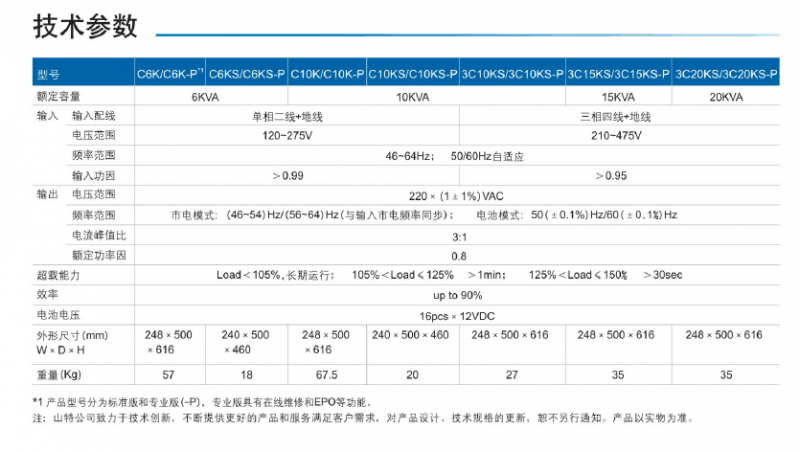Click the 6KVA rated capacity cell
The height and width of the screenshot is (452, 800).
click(x=207, y=97)
